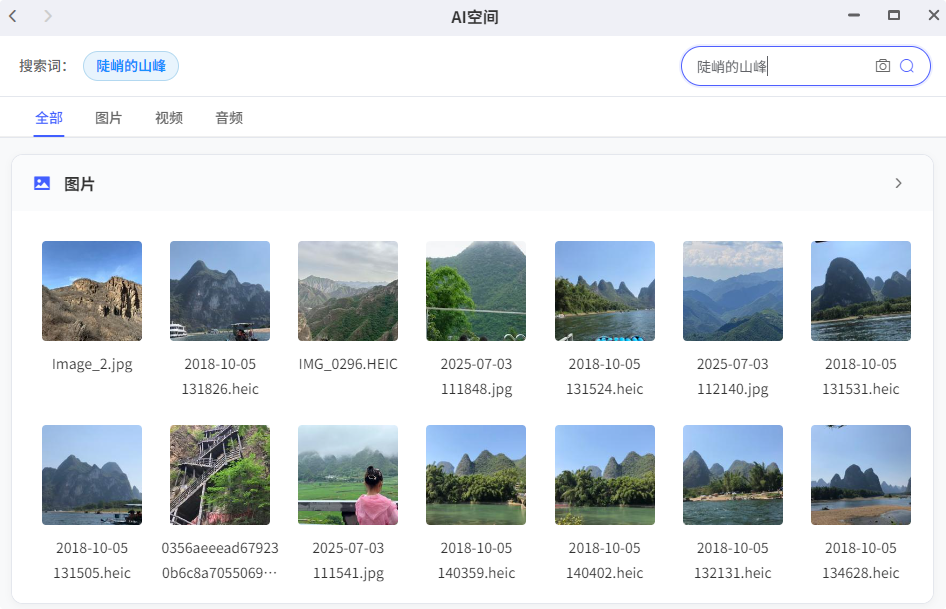The height and width of the screenshot is (609, 946).
Task: Open the staircase photo starting with 0356aeeead
Action: coord(220,475)
